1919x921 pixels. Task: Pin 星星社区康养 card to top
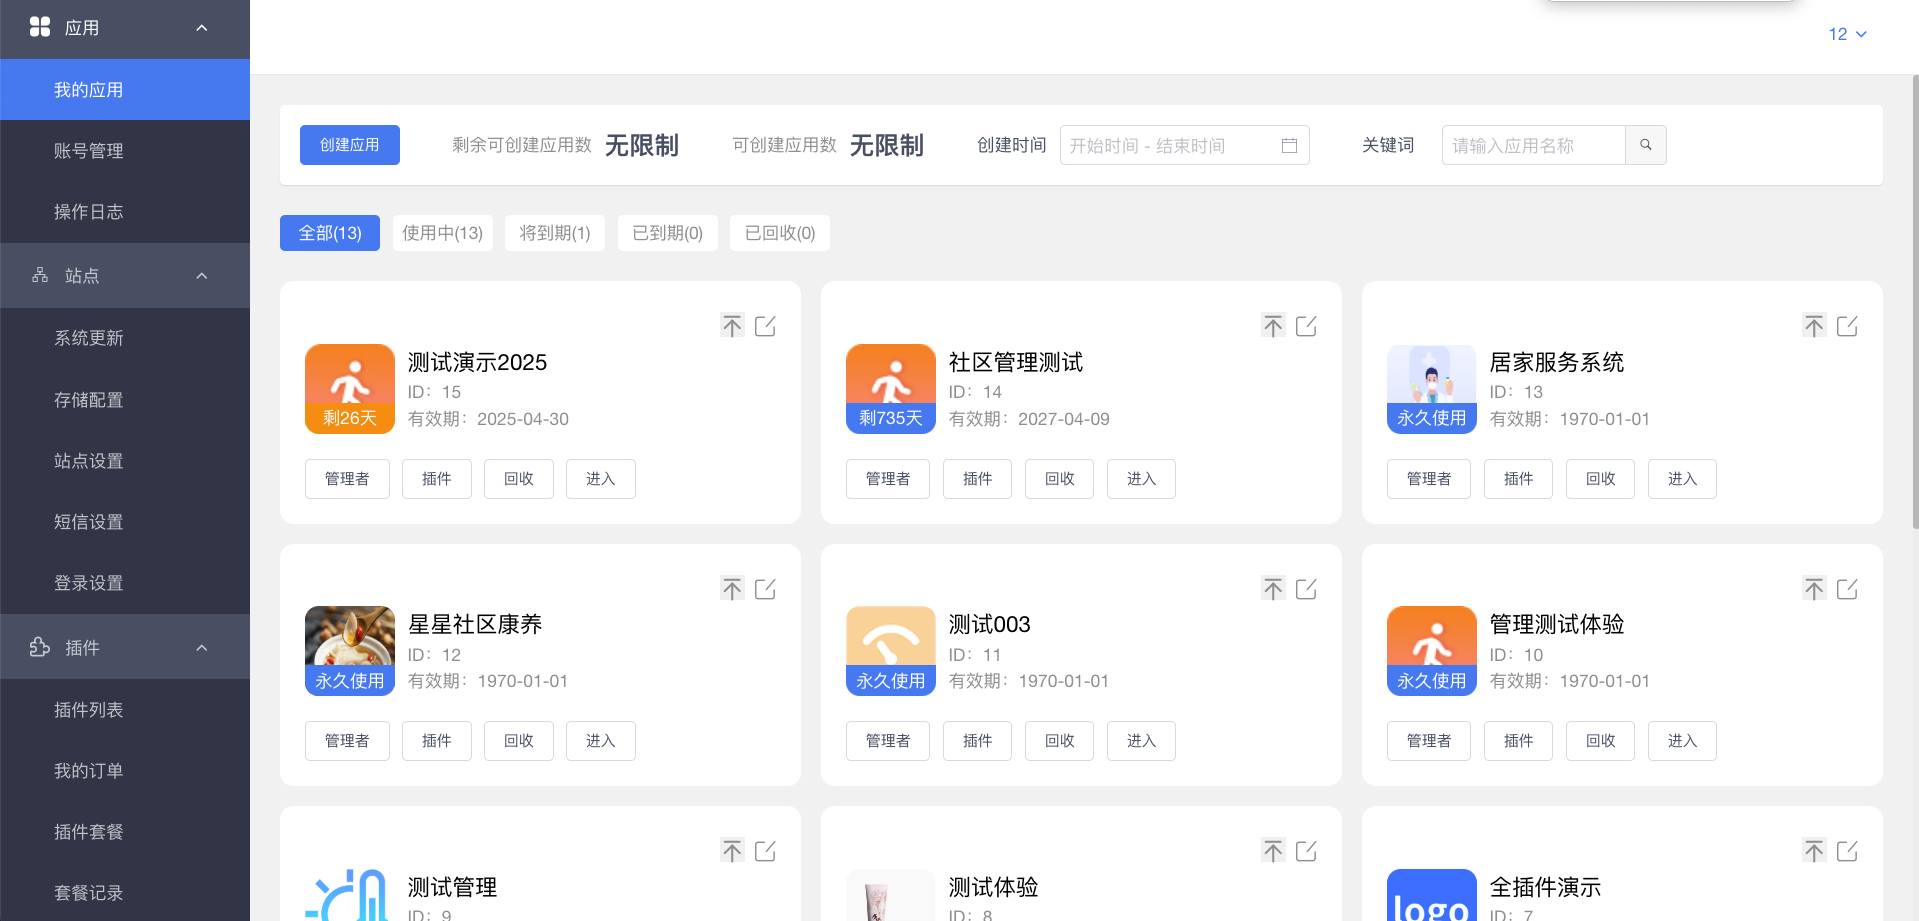pyautogui.click(x=732, y=589)
